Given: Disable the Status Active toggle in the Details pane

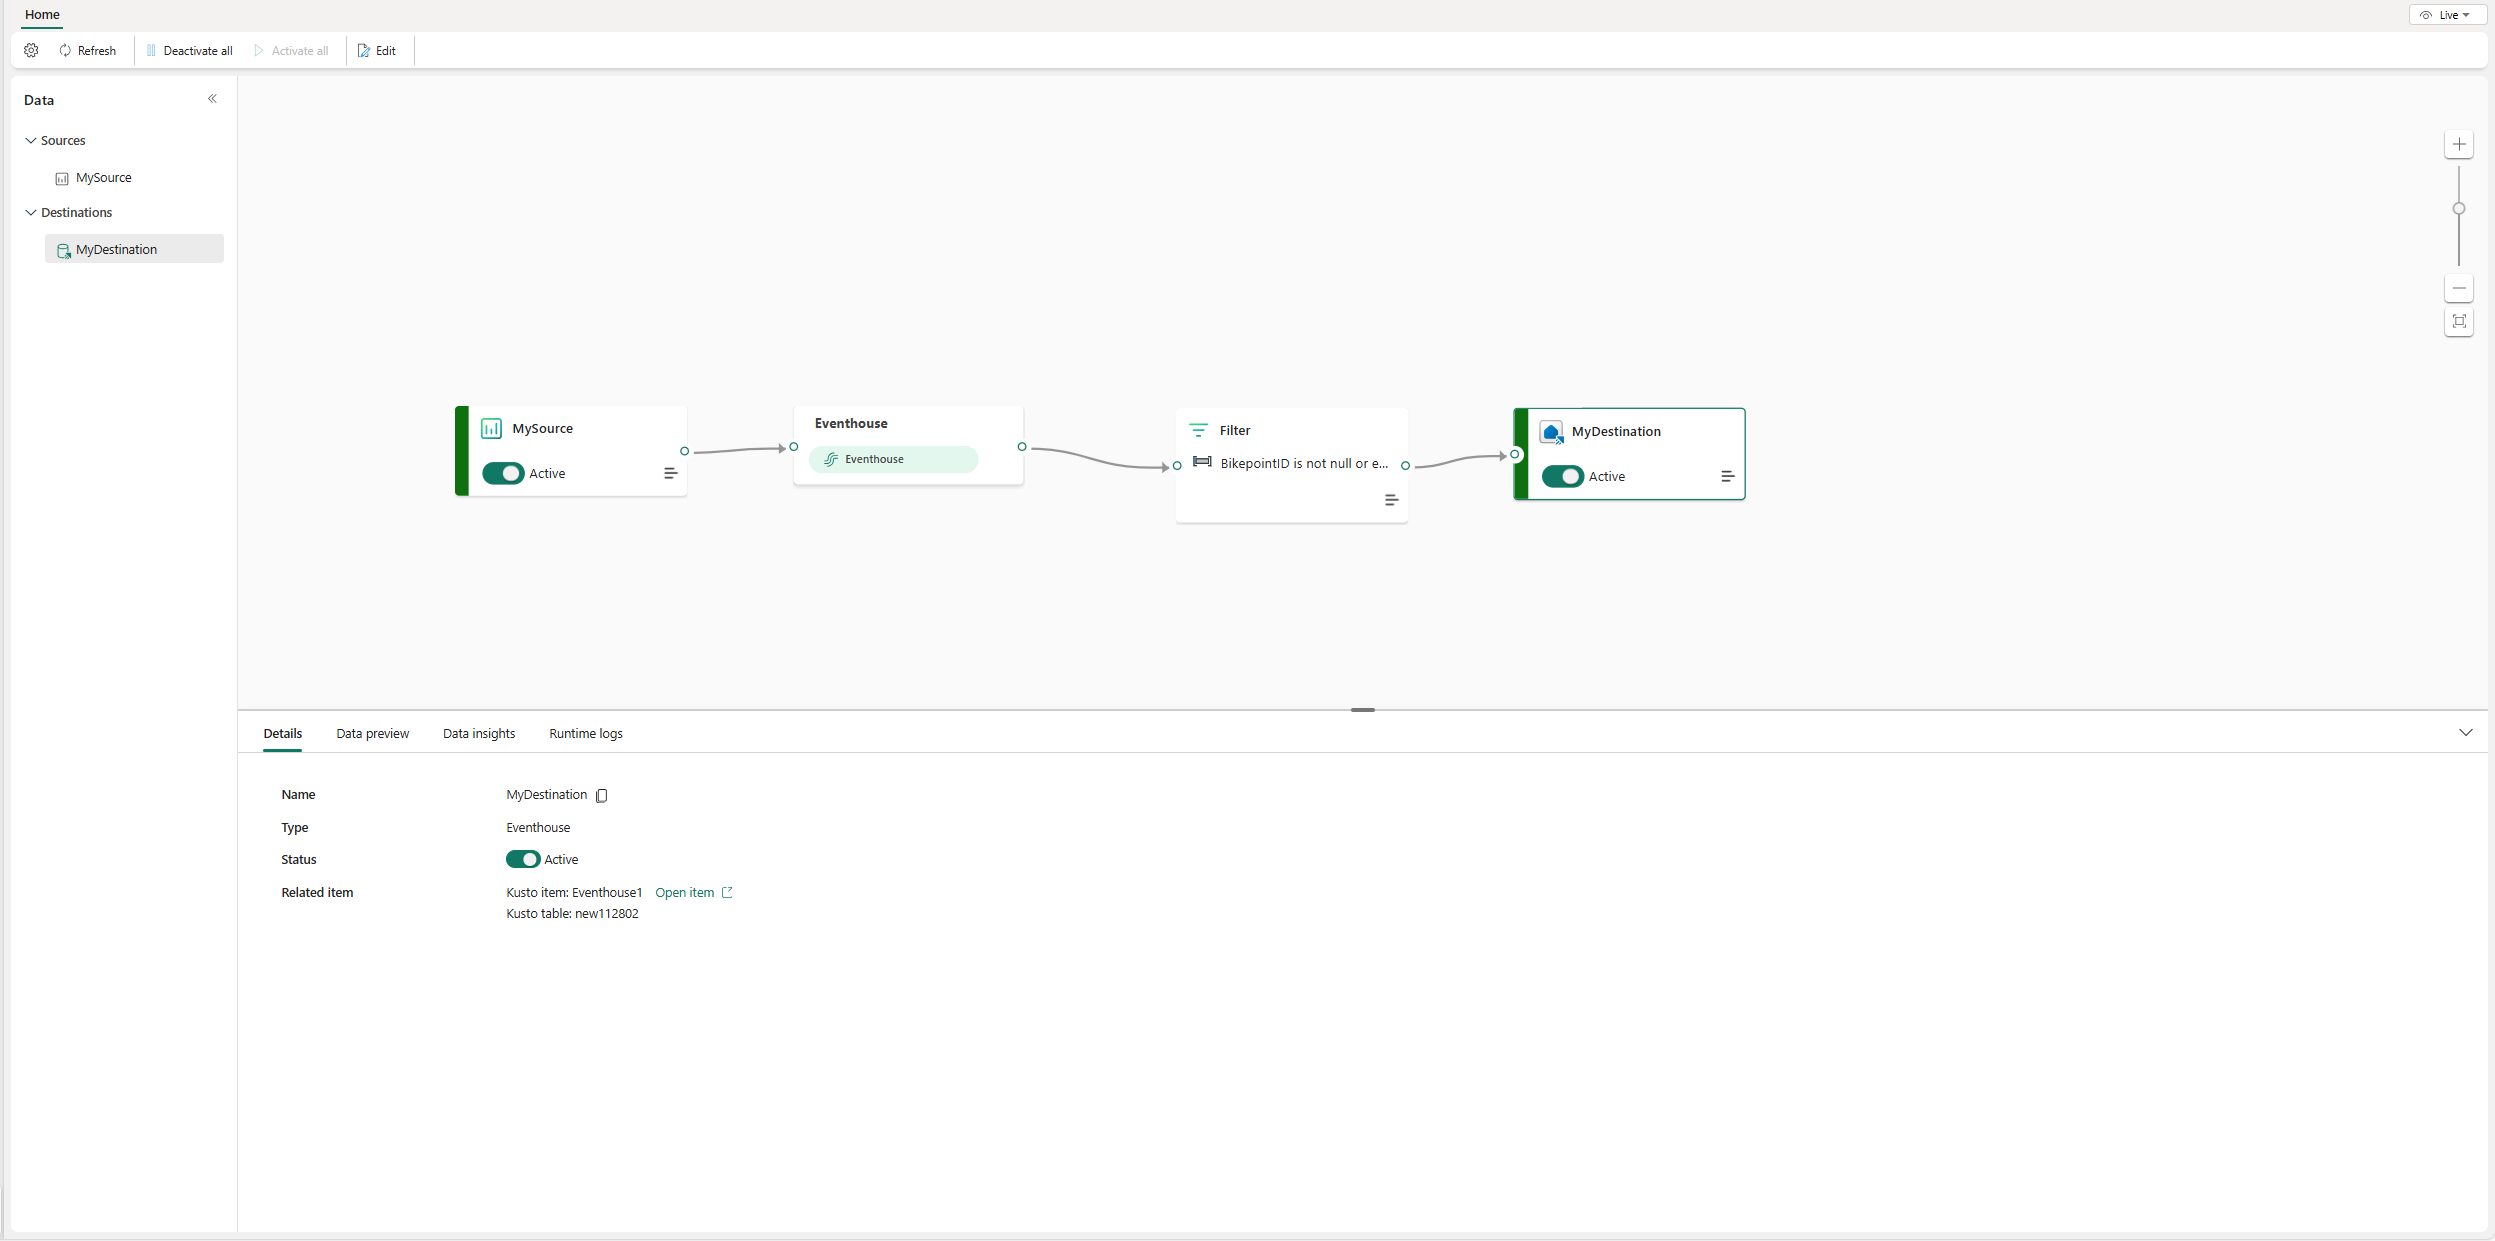Looking at the screenshot, I should pyautogui.click(x=523, y=859).
